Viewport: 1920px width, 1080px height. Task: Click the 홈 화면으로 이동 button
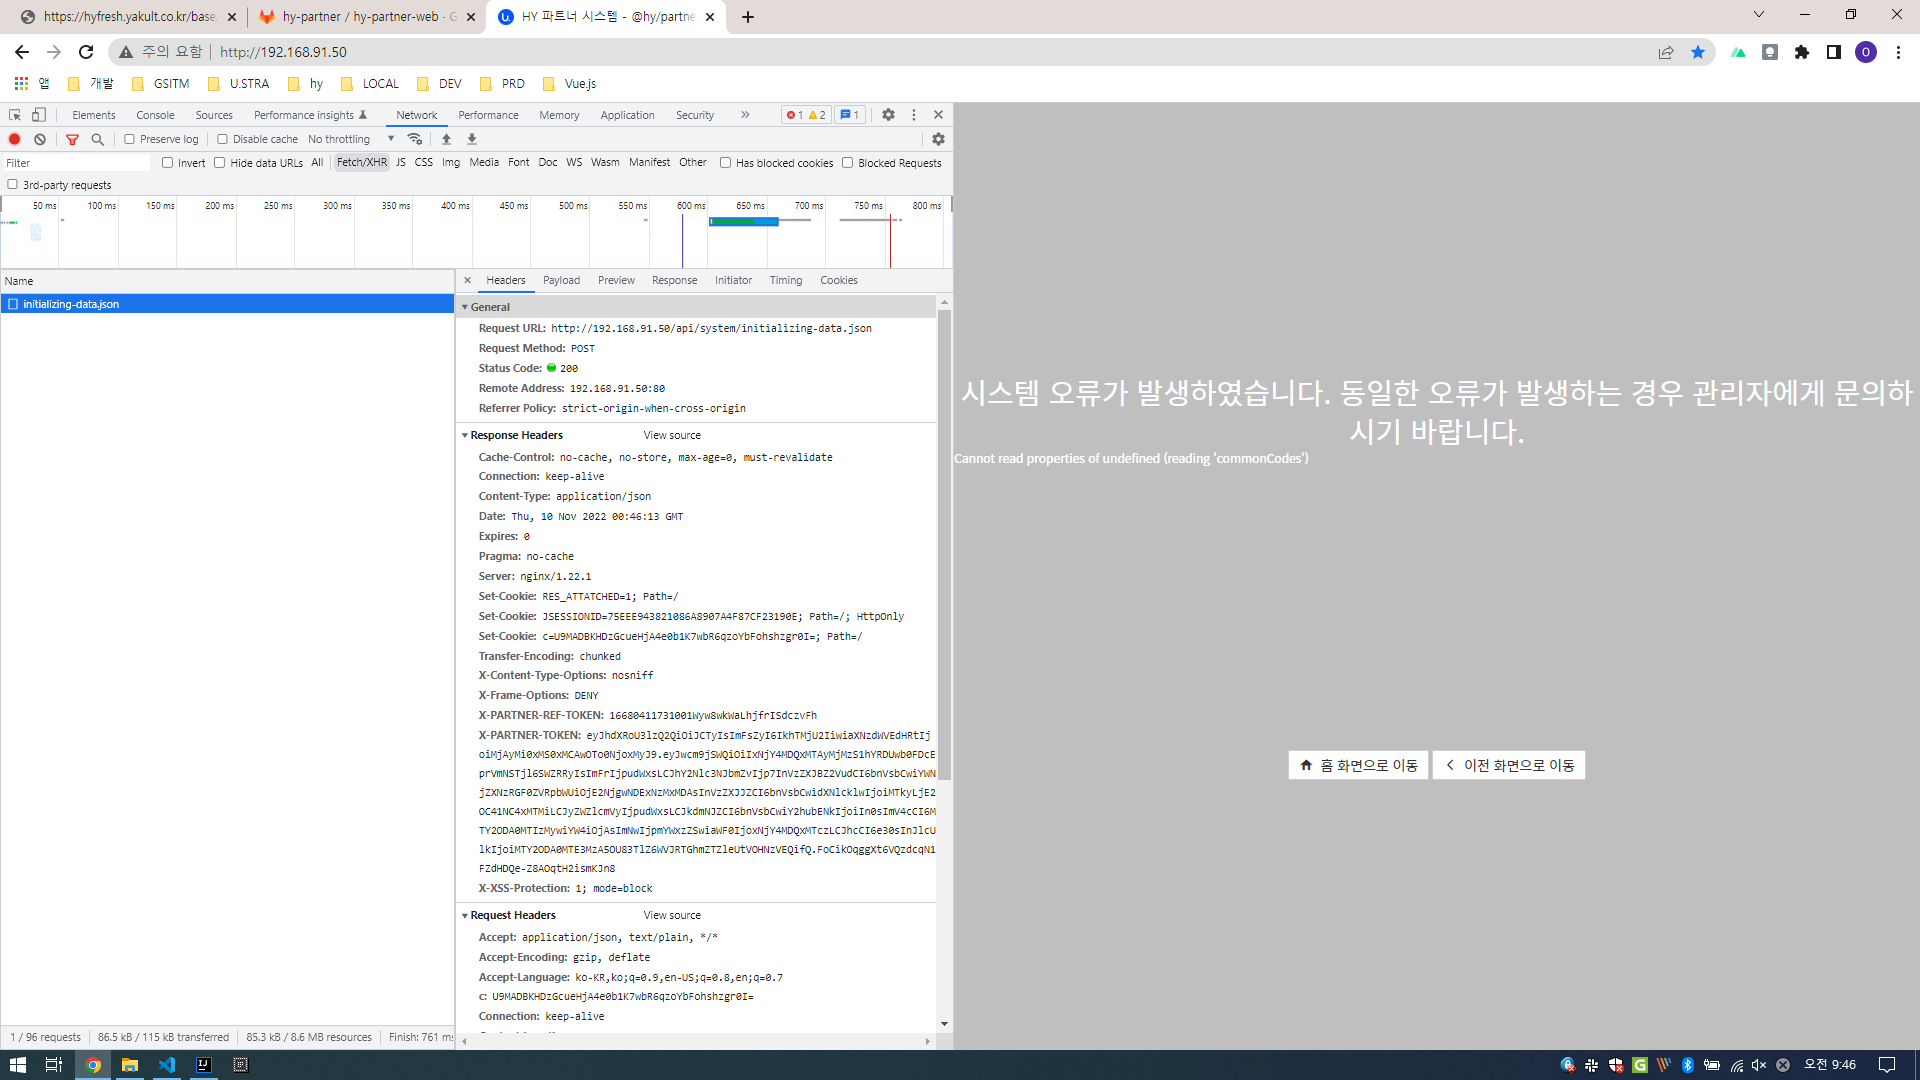pyautogui.click(x=1358, y=765)
